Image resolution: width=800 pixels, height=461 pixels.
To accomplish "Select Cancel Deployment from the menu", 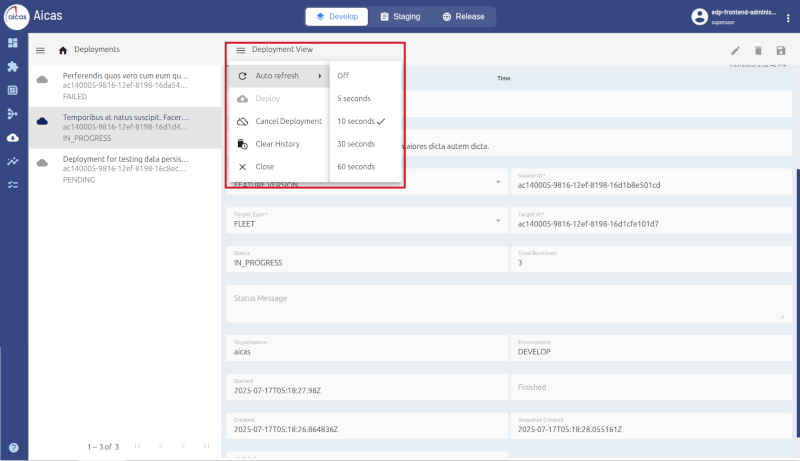I will 288,121.
